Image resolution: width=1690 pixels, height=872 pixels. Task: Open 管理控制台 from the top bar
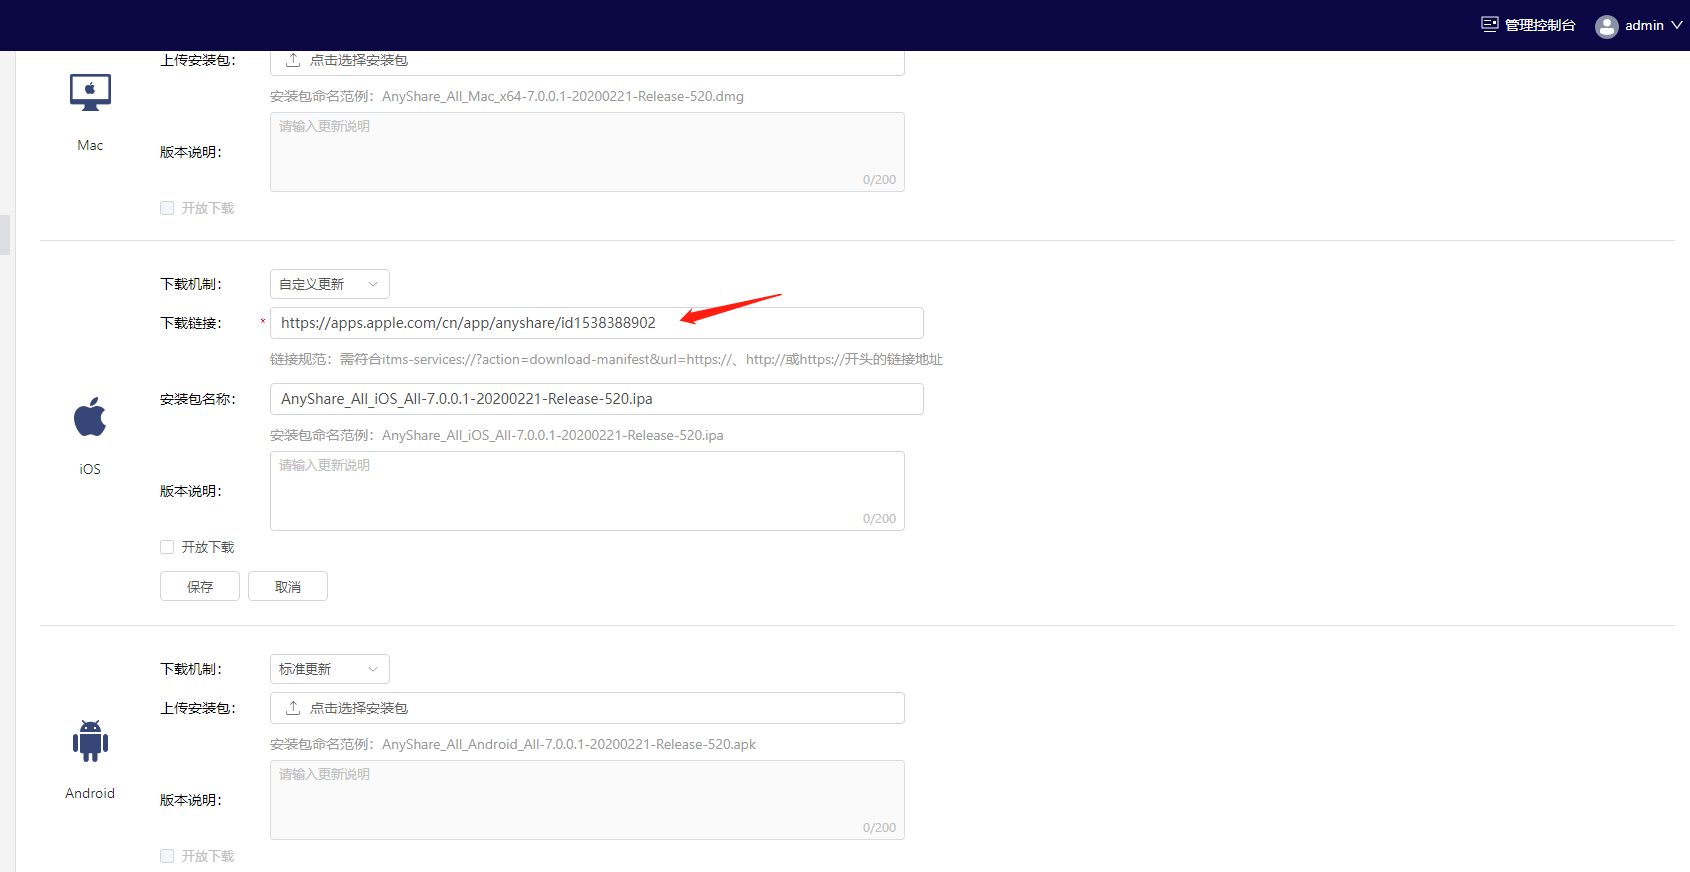point(1539,25)
